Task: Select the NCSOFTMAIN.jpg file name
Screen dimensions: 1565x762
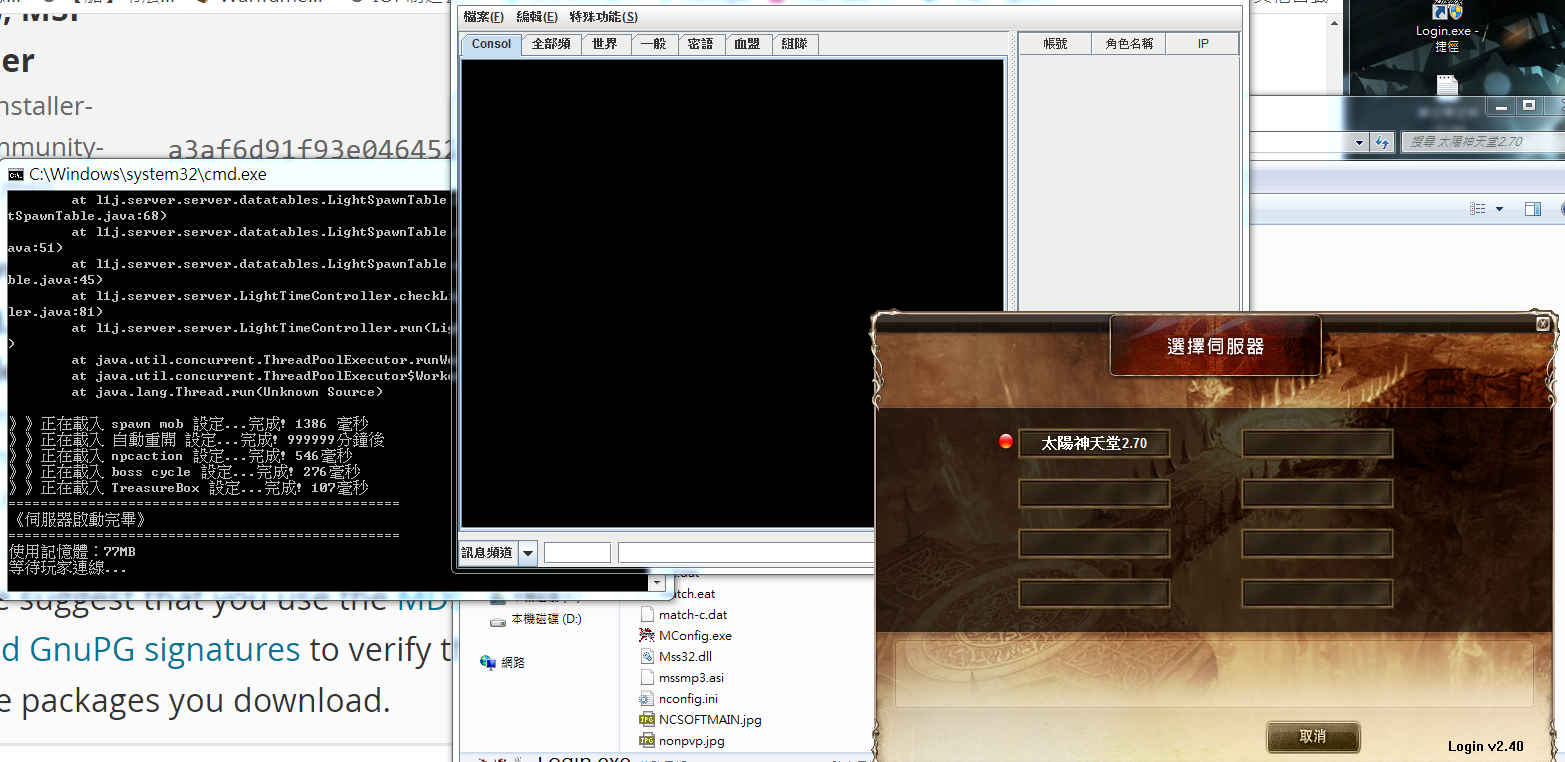Action: (x=710, y=719)
